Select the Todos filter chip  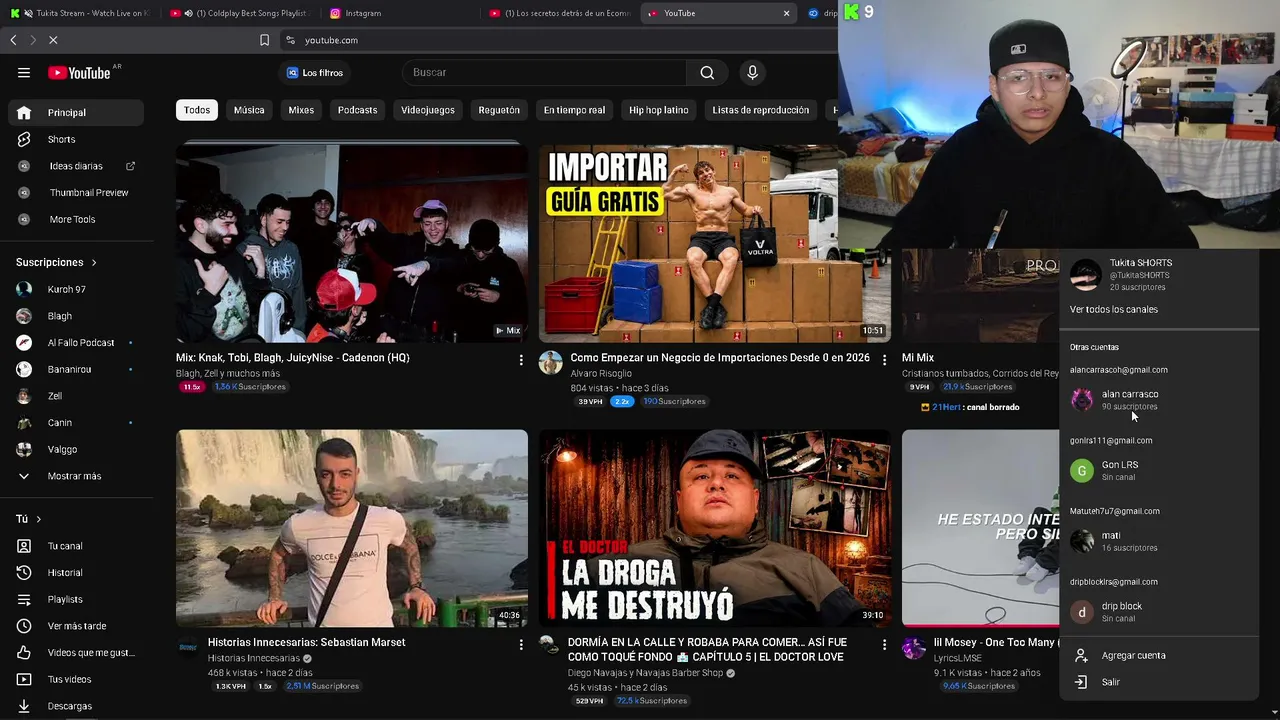(x=197, y=110)
